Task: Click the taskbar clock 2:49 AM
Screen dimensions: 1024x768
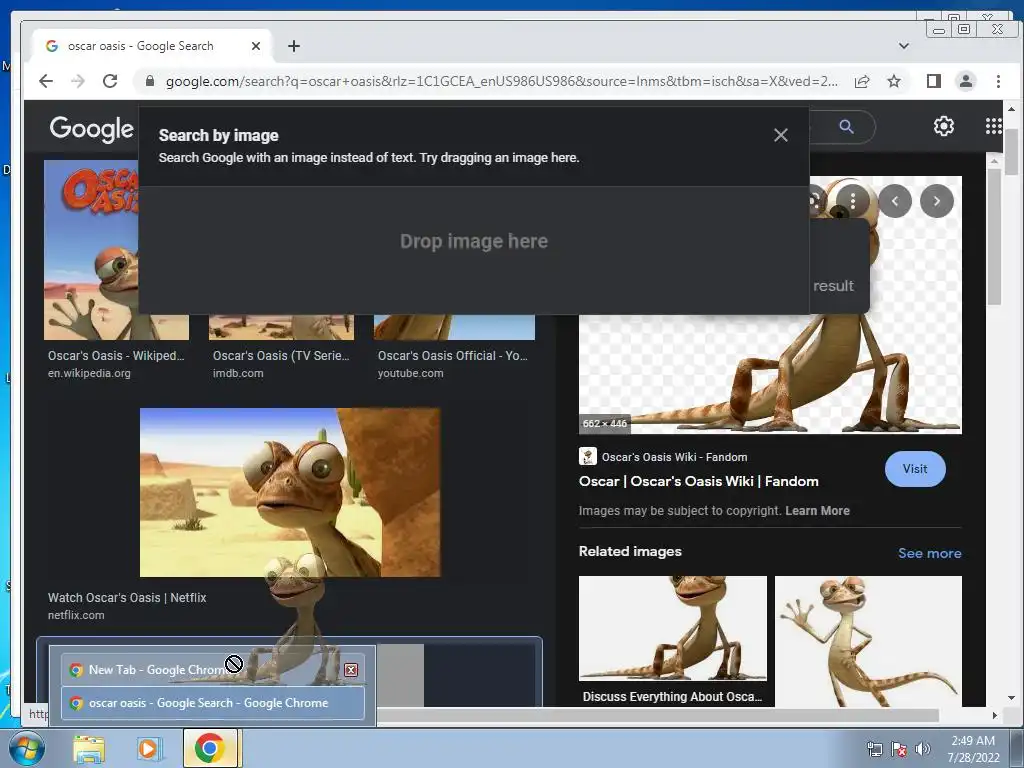Action: 973,741
